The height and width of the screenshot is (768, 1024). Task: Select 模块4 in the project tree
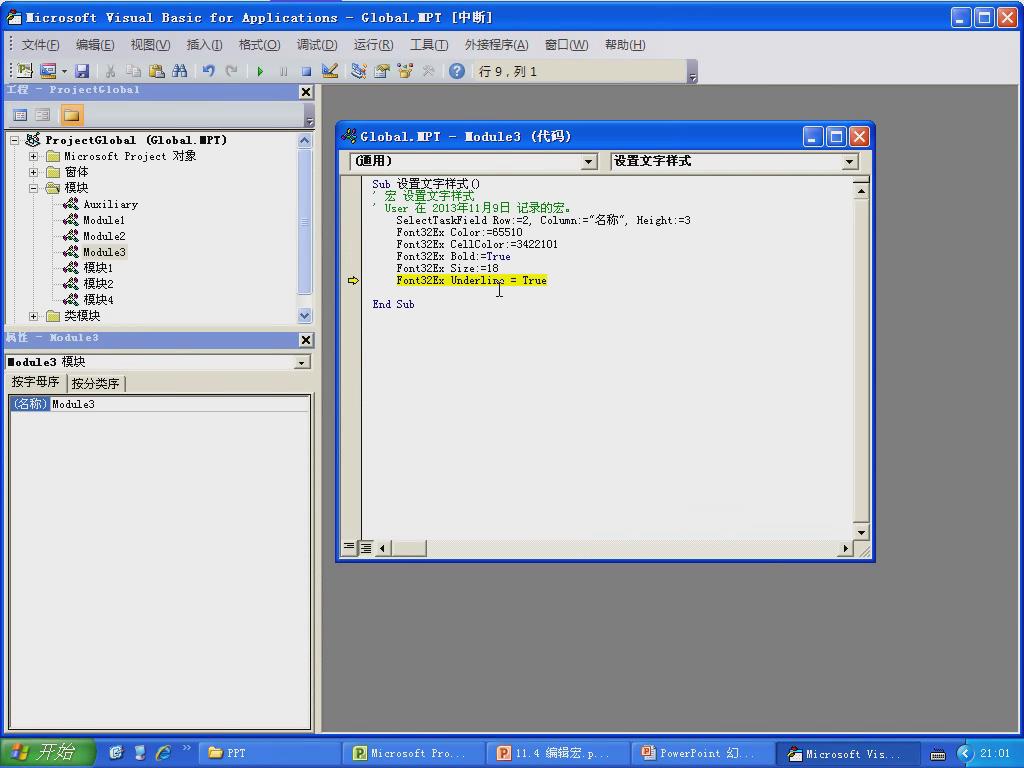click(x=98, y=300)
